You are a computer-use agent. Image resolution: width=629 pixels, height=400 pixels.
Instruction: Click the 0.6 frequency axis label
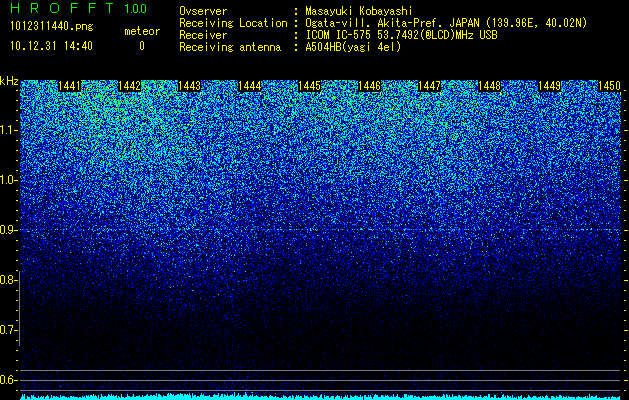[6, 380]
